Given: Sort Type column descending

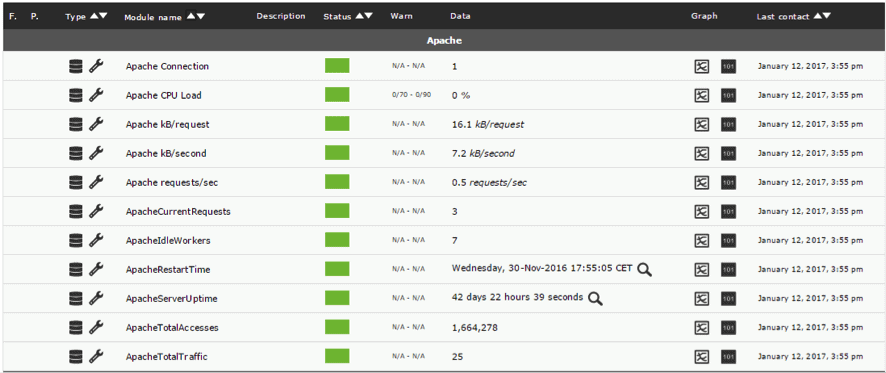Looking at the screenshot, I should pos(103,16).
